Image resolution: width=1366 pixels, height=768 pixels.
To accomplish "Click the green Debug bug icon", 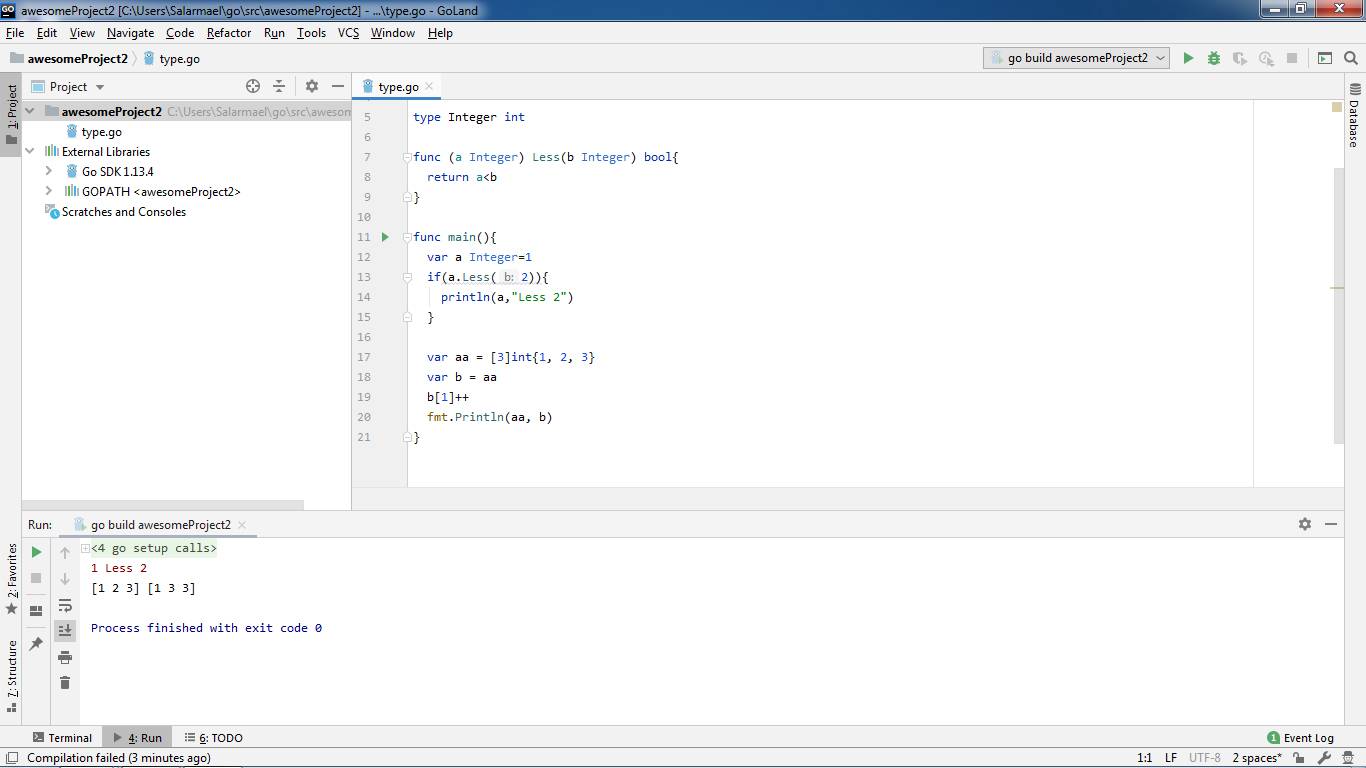I will [1214, 58].
